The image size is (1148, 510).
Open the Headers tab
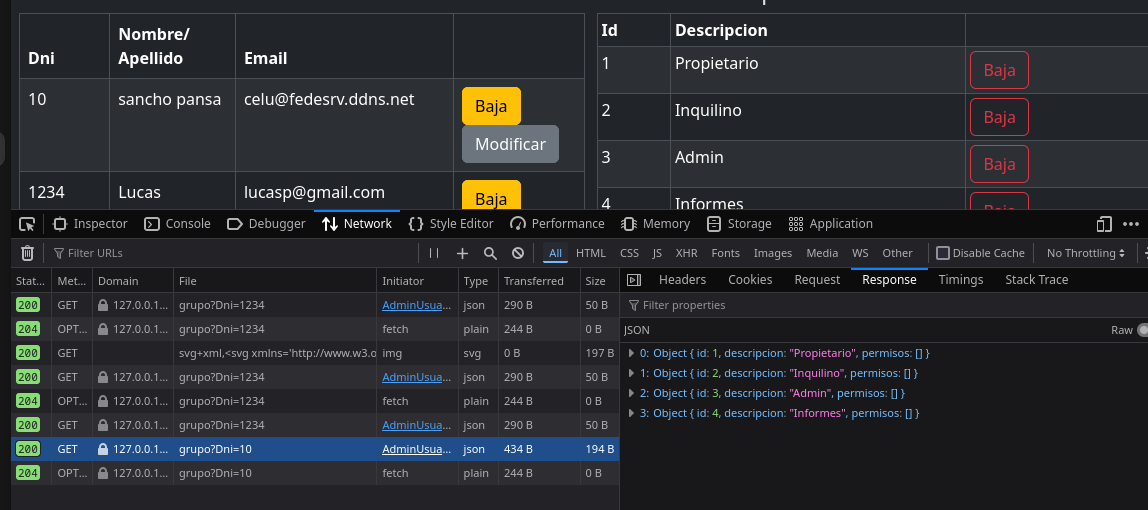pos(682,280)
